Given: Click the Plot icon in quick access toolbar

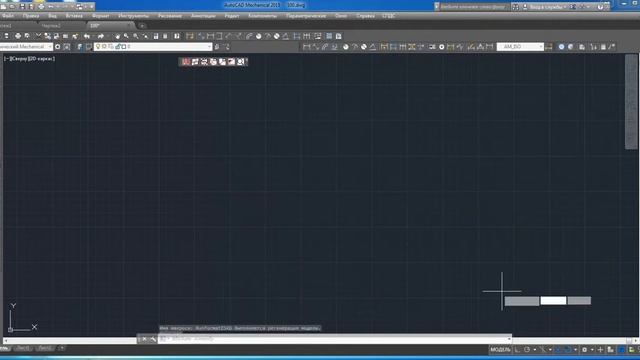Looking at the screenshot, I should click(41, 7).
